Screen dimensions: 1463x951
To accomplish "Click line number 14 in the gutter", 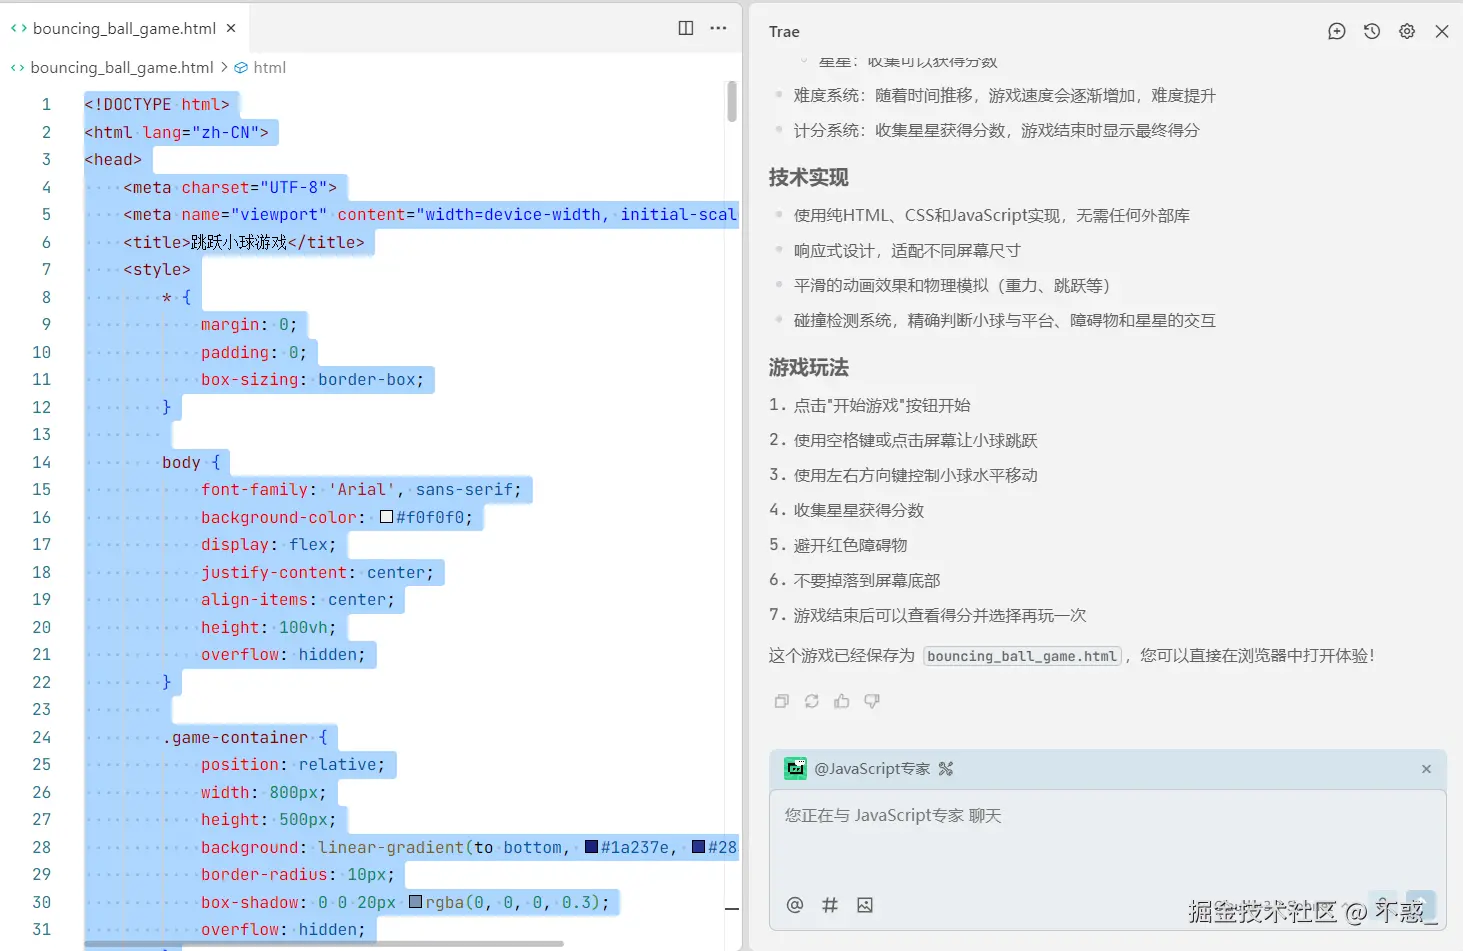I will click(x=41, y=462).
